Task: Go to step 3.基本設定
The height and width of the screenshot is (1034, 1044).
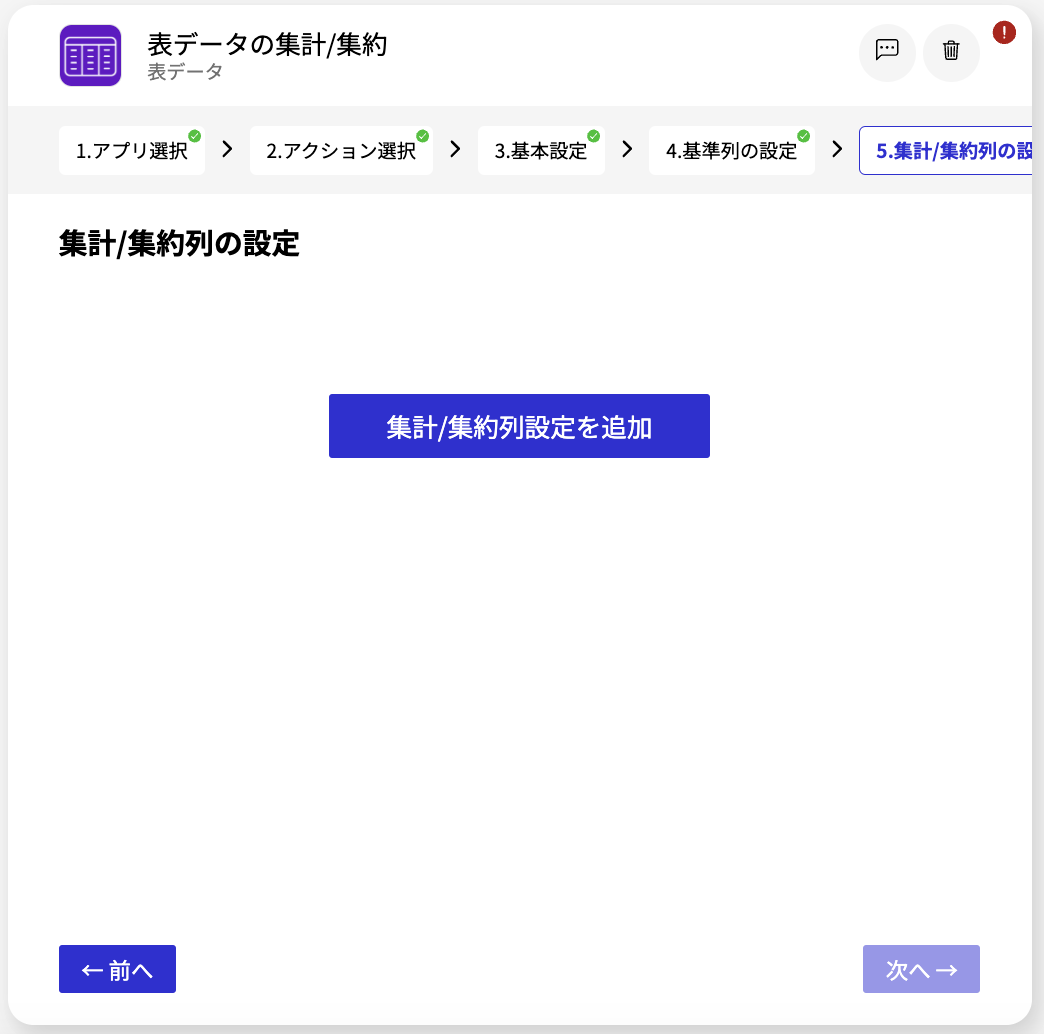Action: [541, 150]
